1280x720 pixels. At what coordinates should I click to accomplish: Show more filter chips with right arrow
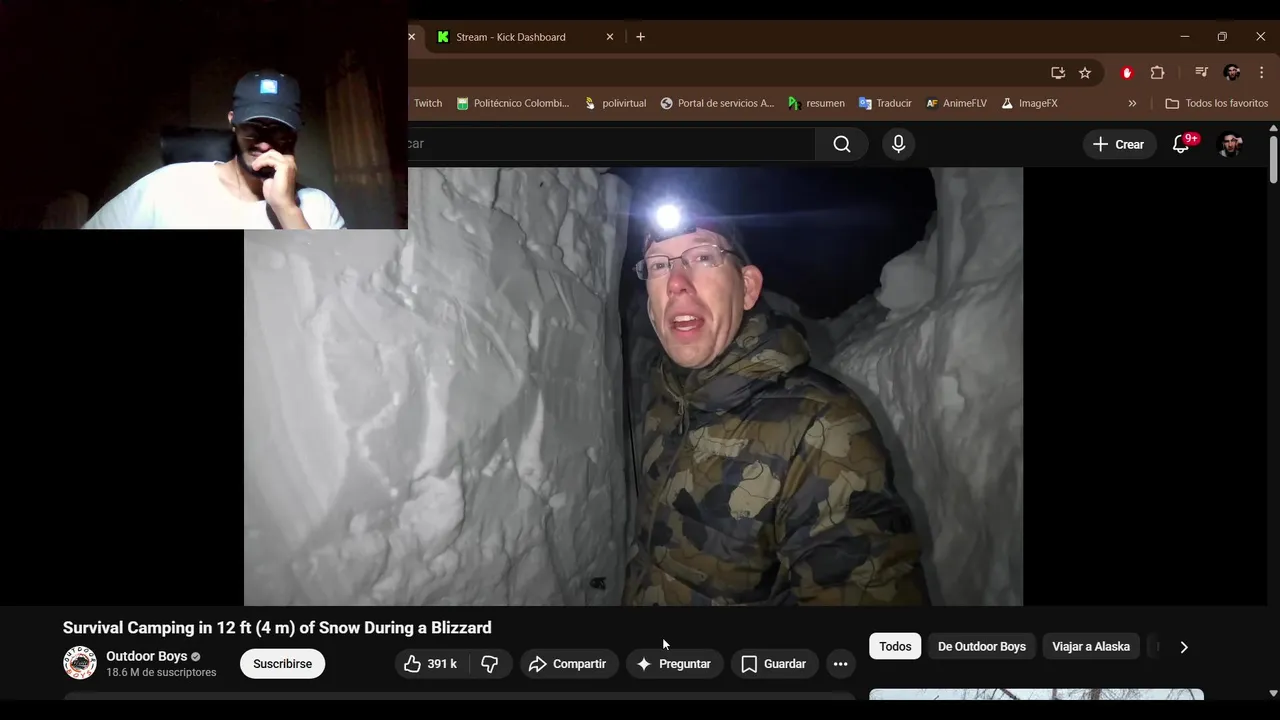(1184, 647)
